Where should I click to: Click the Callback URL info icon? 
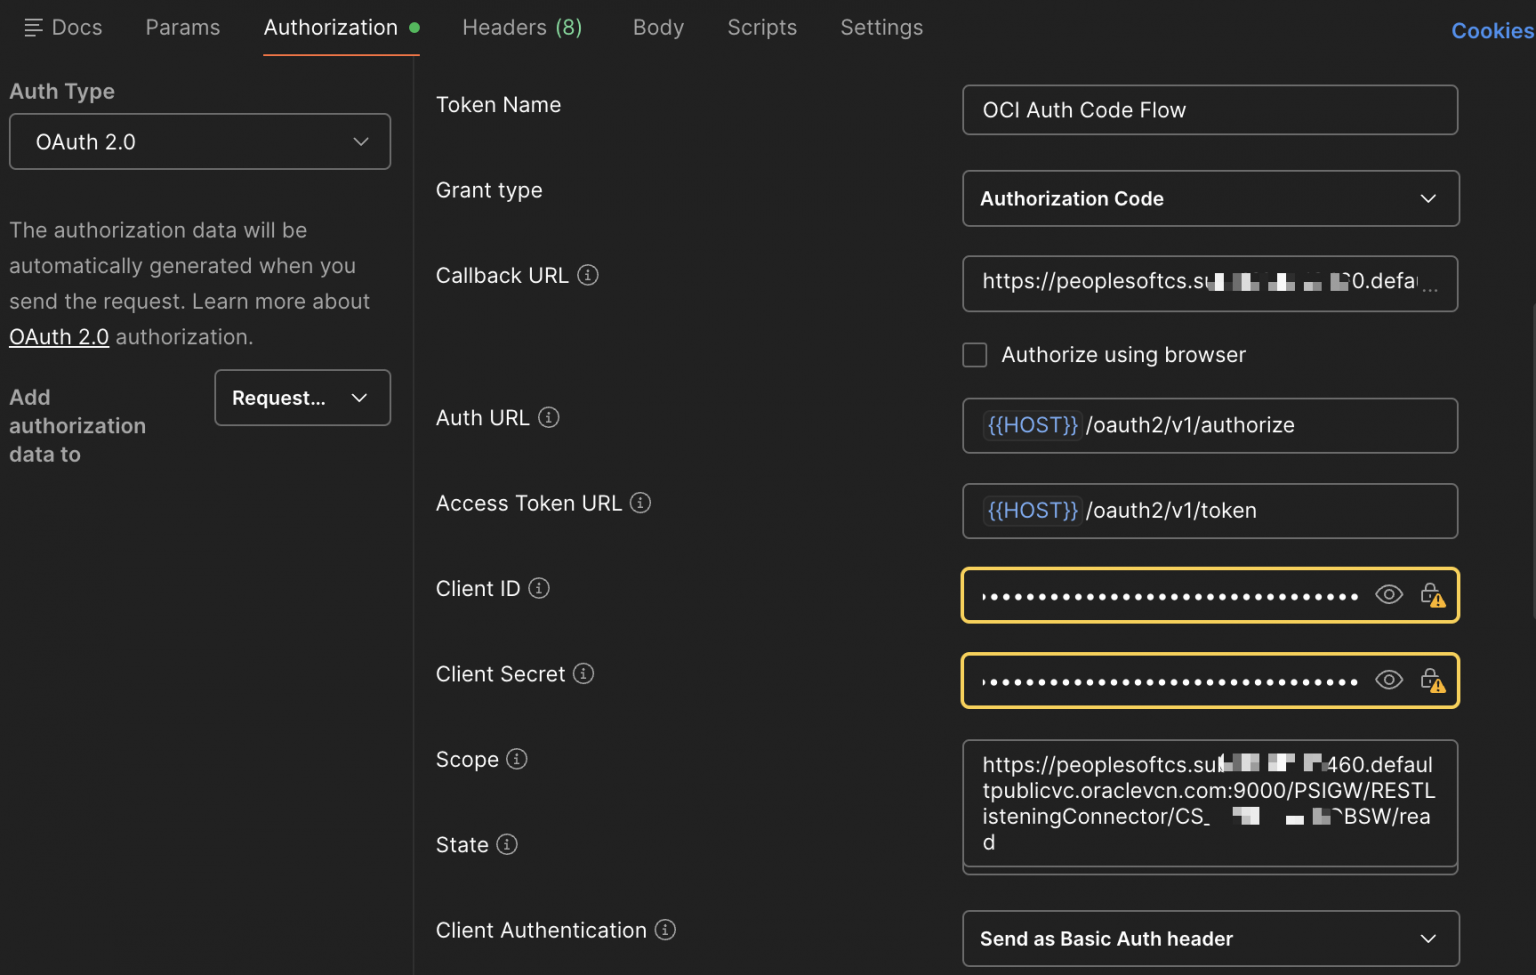point(588,275)
